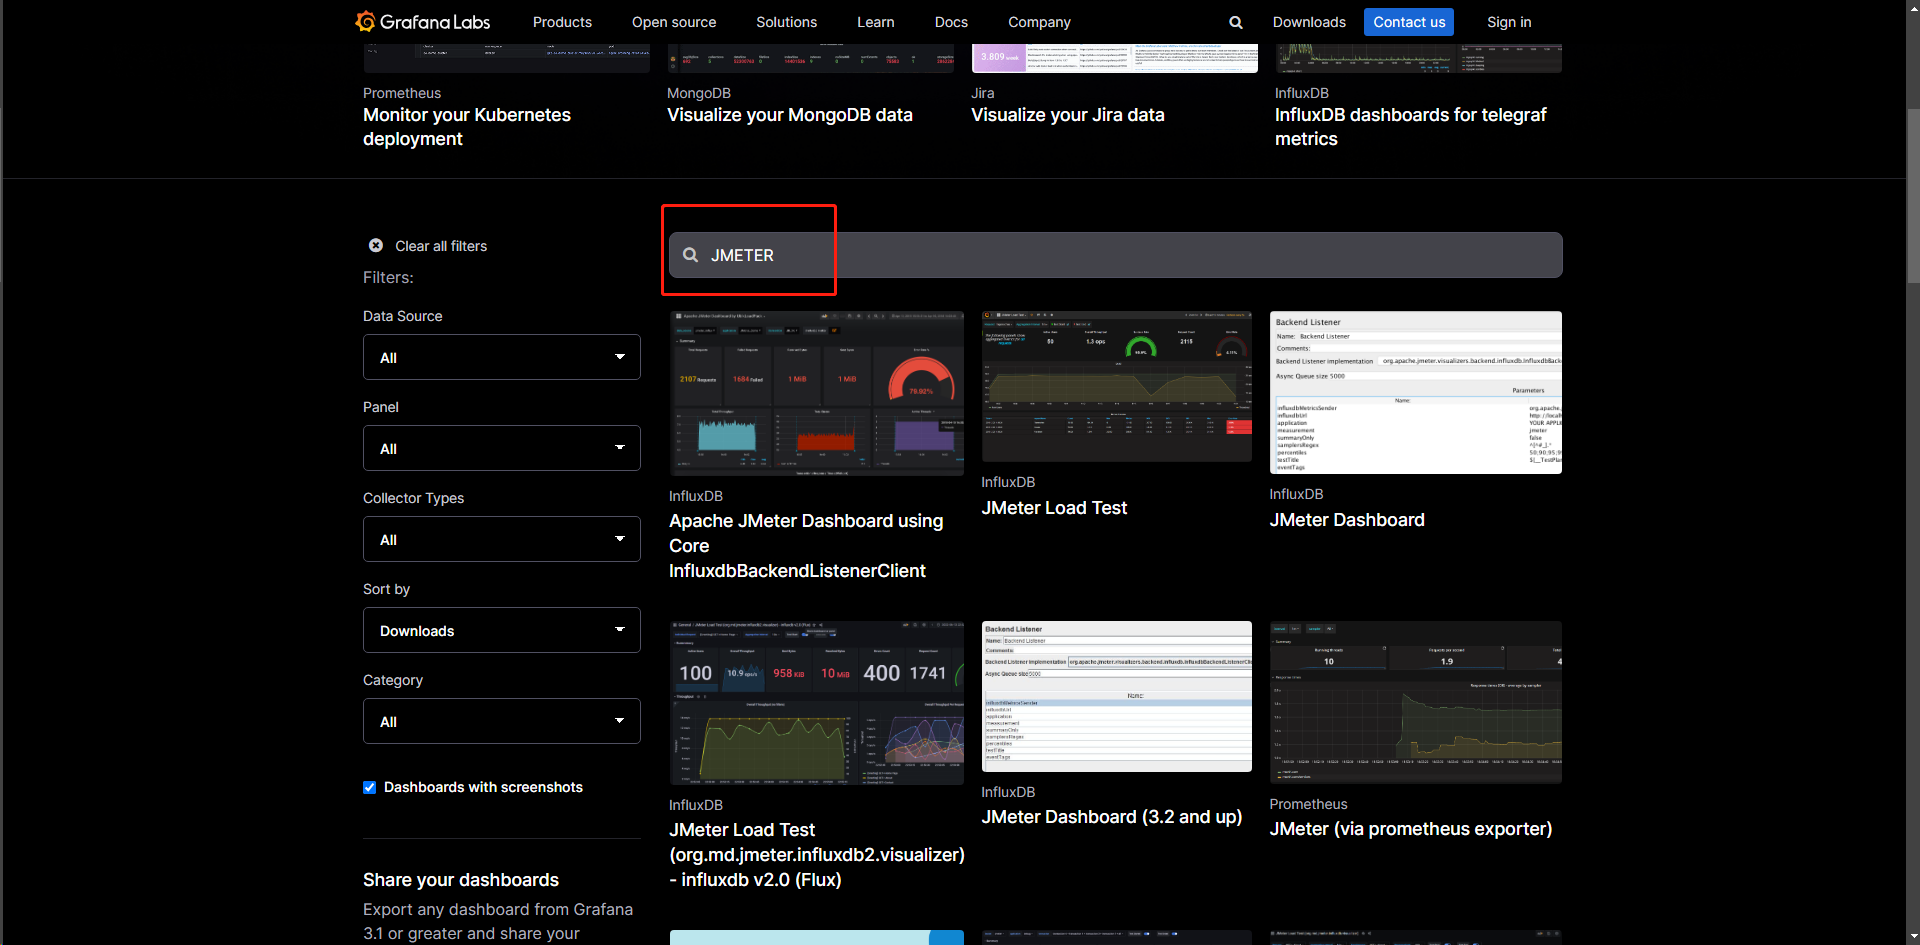
Task: Open the Panel filter dropdown
Action: coord(502,448)
